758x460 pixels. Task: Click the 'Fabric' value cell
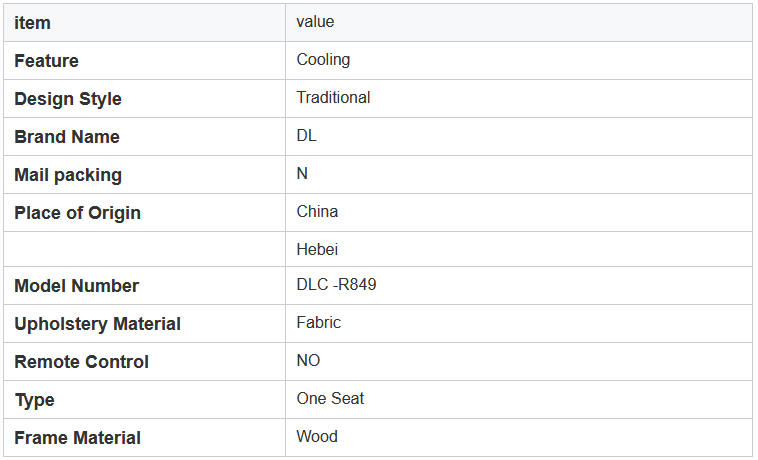(519, 324)
